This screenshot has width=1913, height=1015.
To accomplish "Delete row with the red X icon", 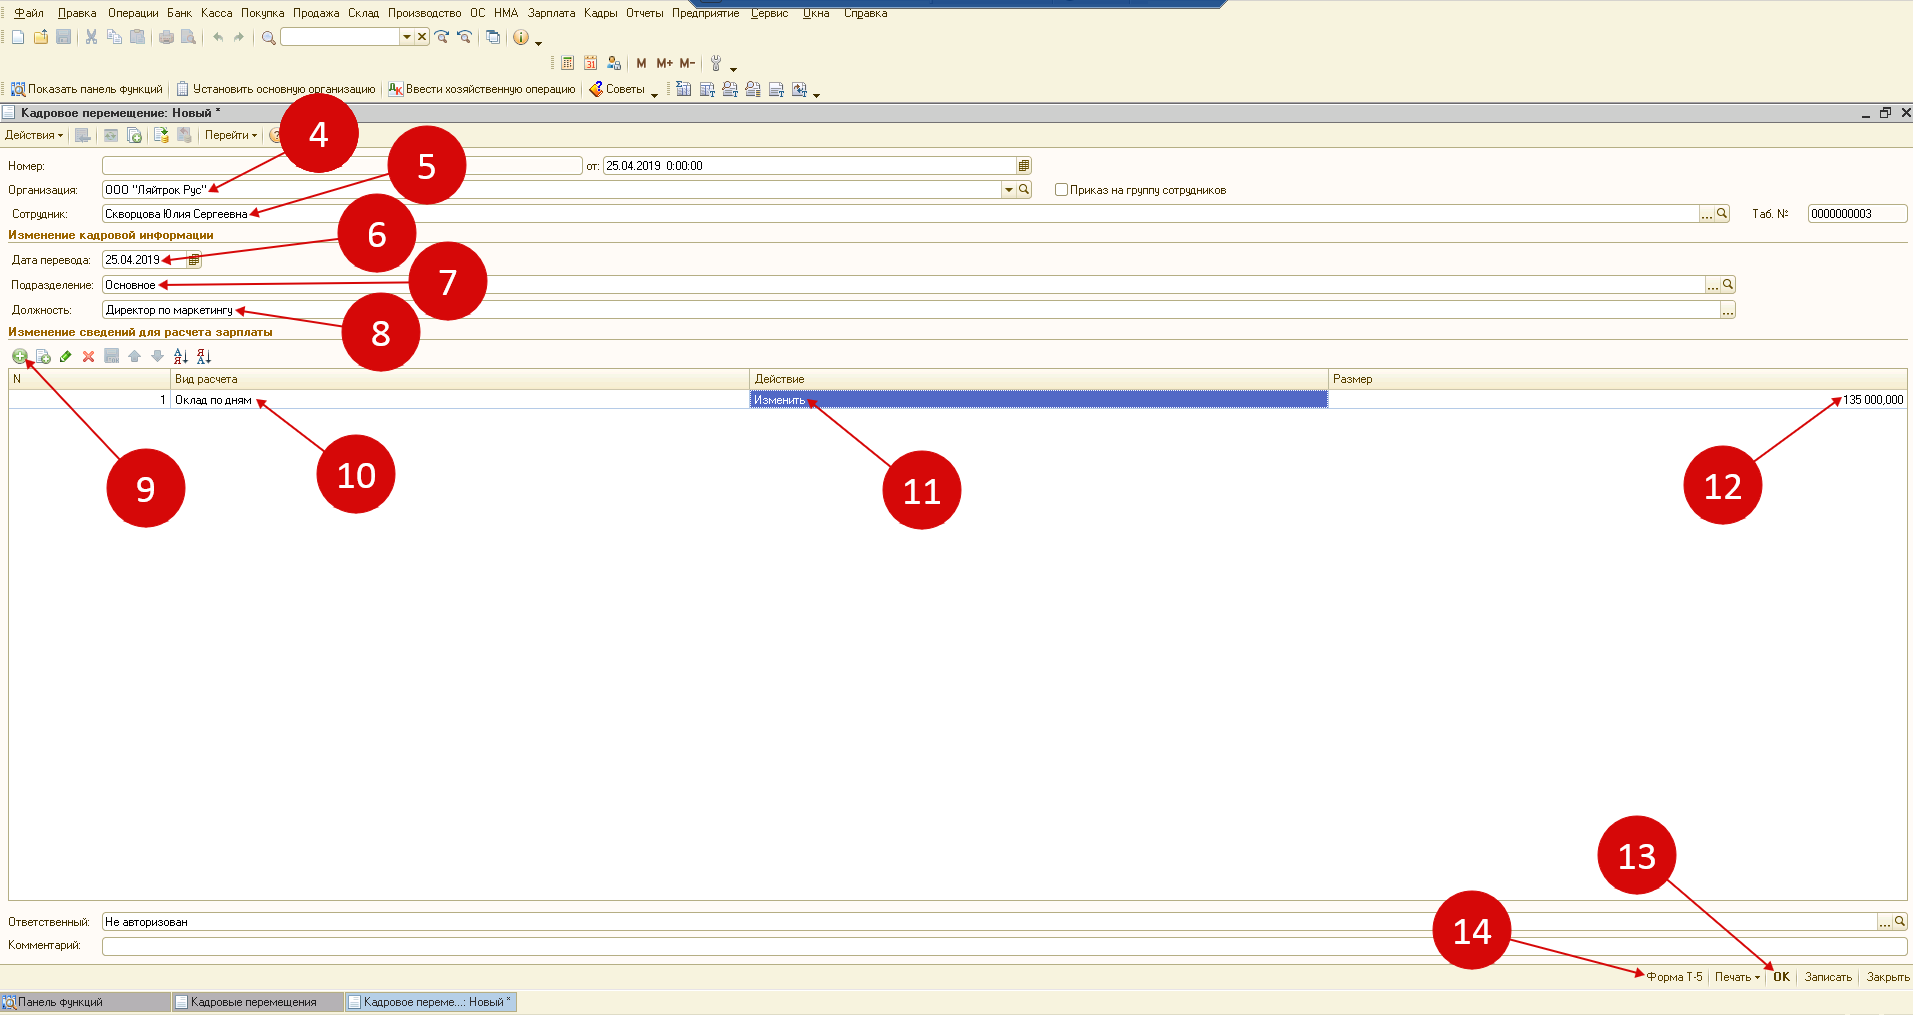I will click(88, 356).
